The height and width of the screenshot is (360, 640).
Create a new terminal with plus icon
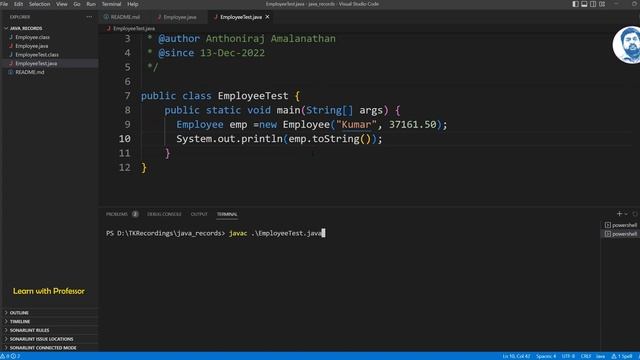619,214
